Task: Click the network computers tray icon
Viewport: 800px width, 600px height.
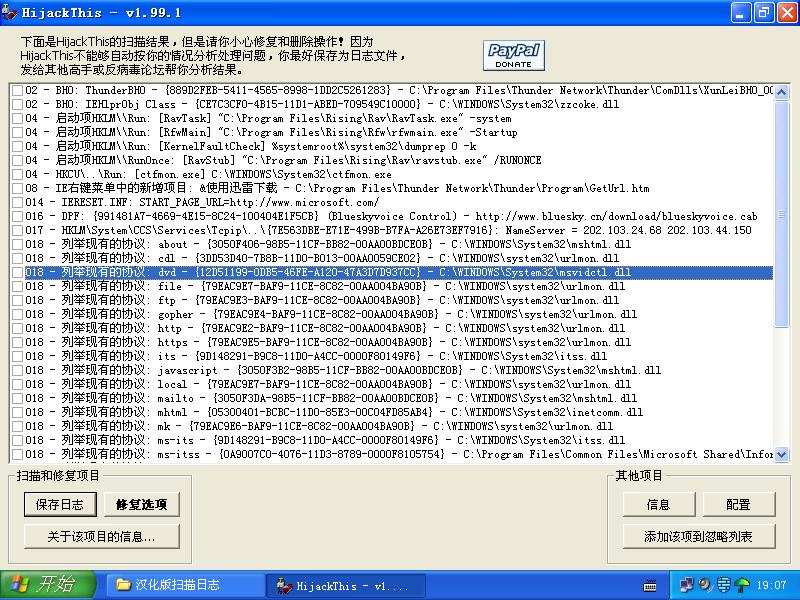Action: click(686, 585)
